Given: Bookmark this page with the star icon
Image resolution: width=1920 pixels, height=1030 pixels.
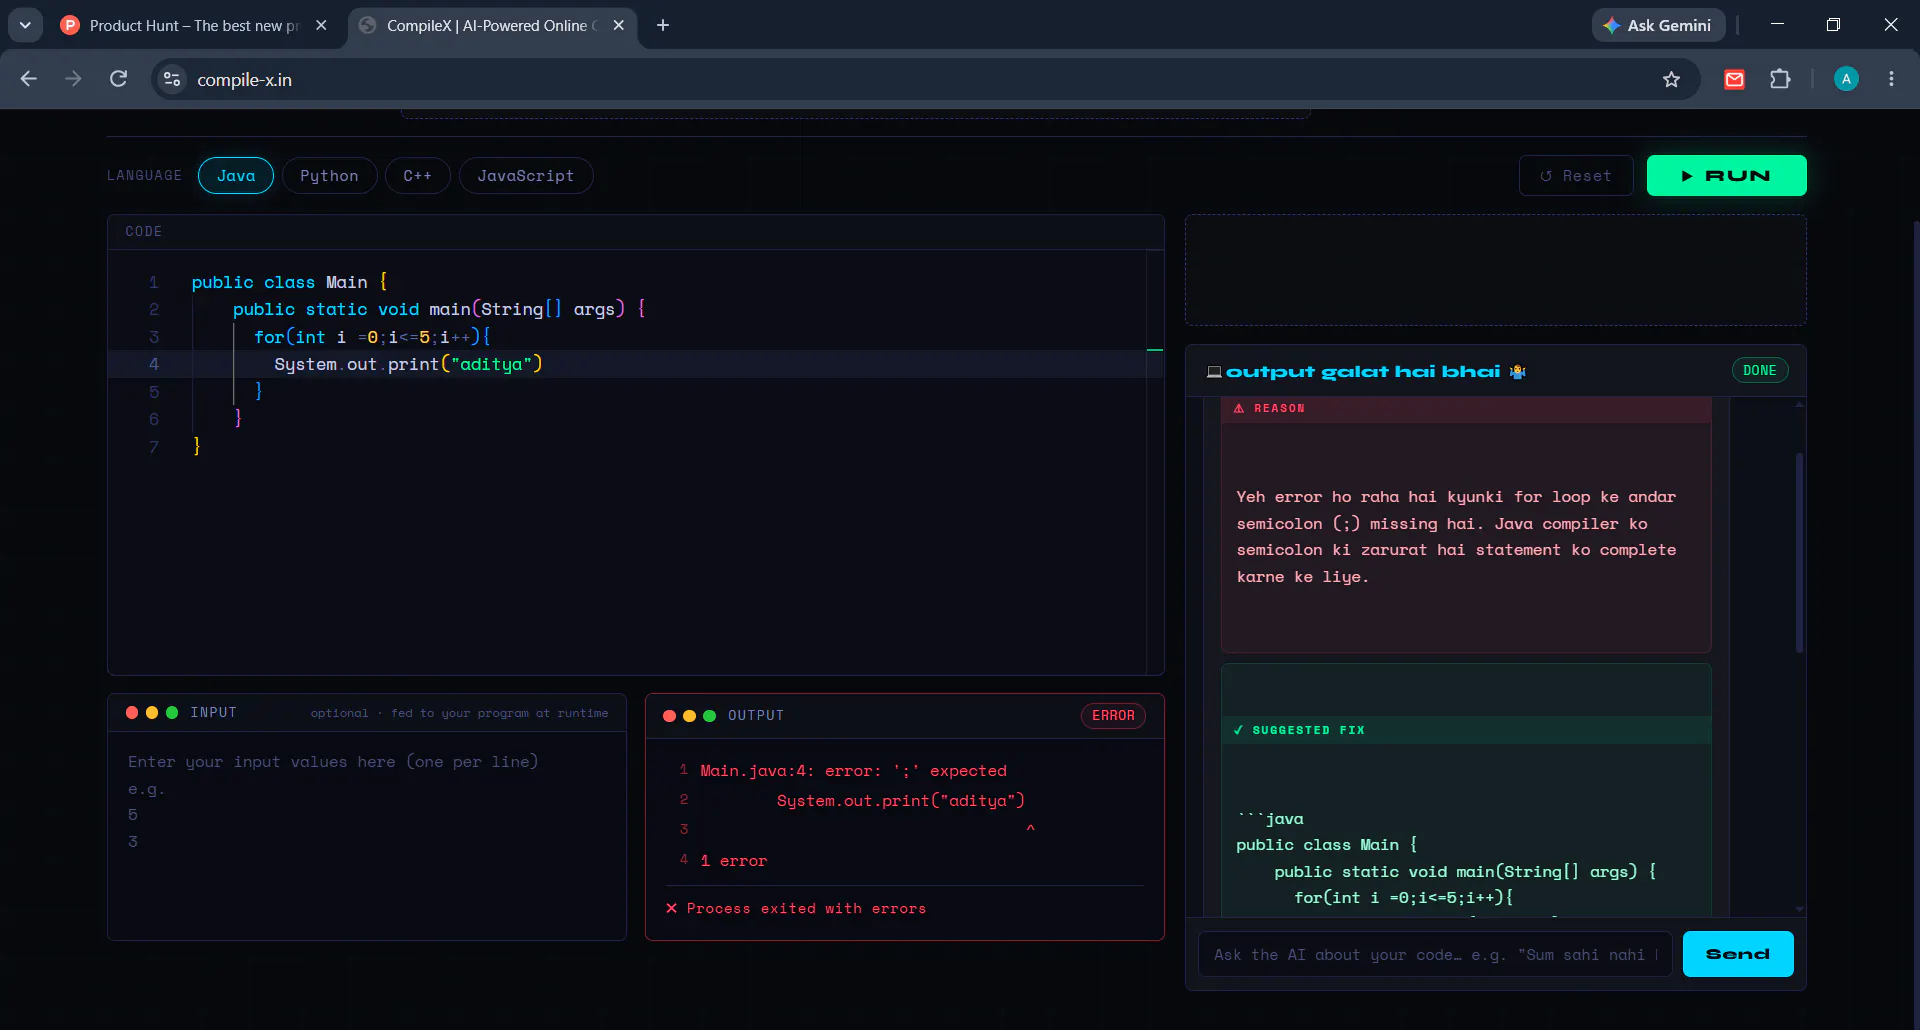Looking at the screenshot, I should 1671,79.
